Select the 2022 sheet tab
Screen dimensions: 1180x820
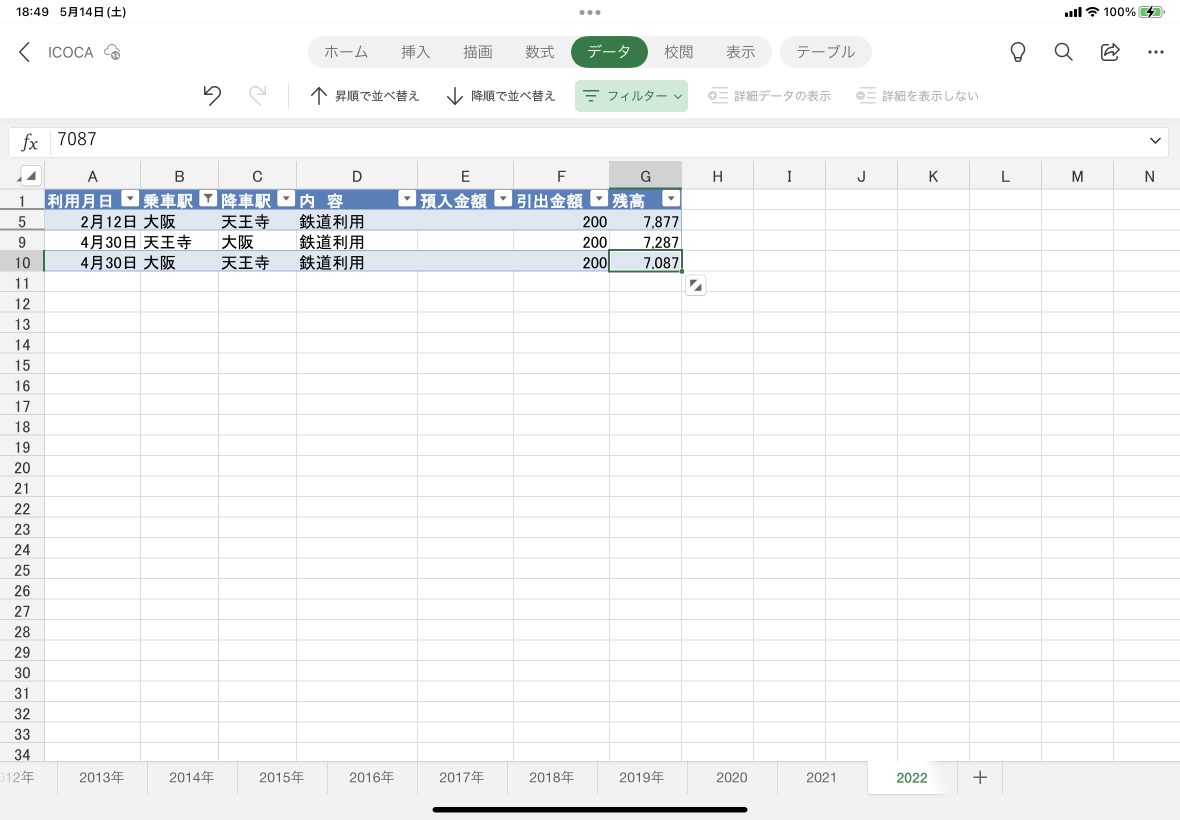pos(912,777)
